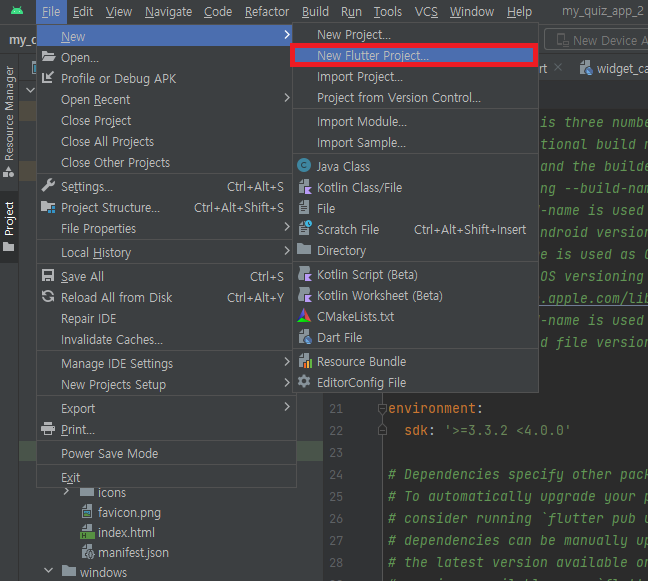
Task: Select Import Module... entry
Action: point(415,121)
